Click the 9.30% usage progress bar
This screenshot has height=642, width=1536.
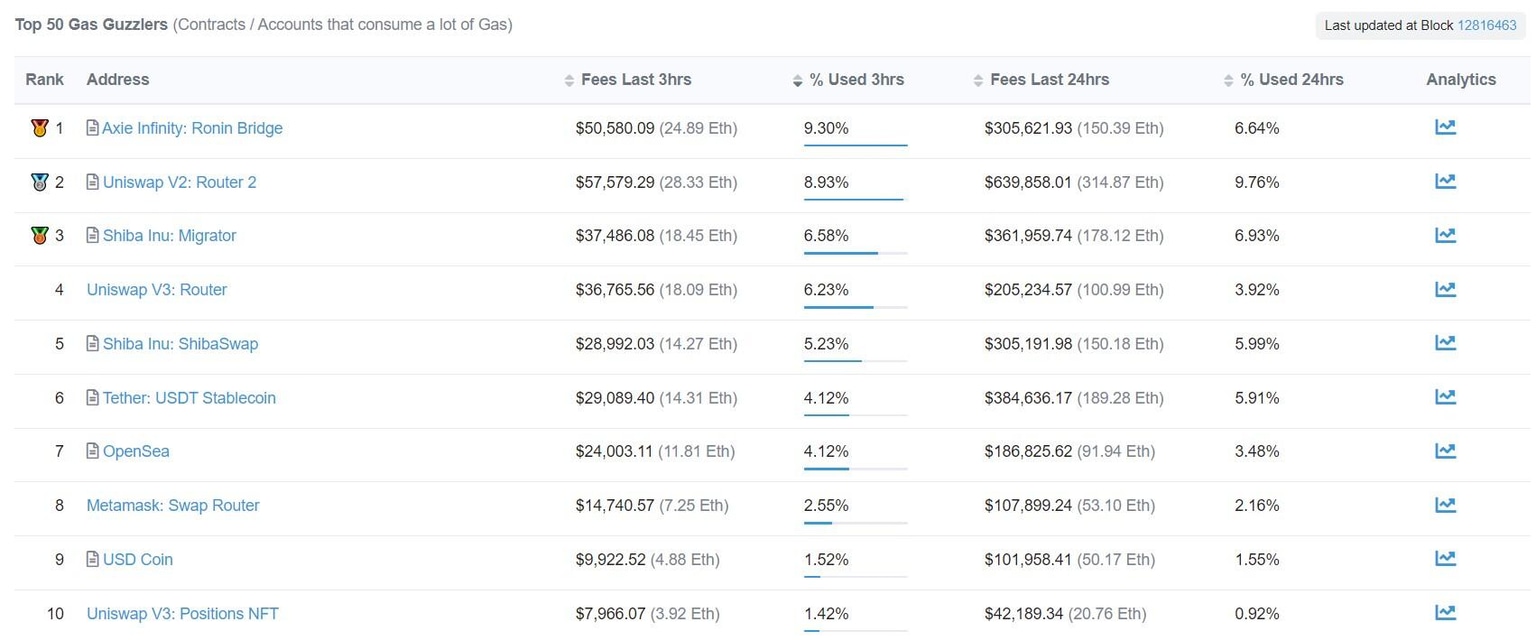855,146
